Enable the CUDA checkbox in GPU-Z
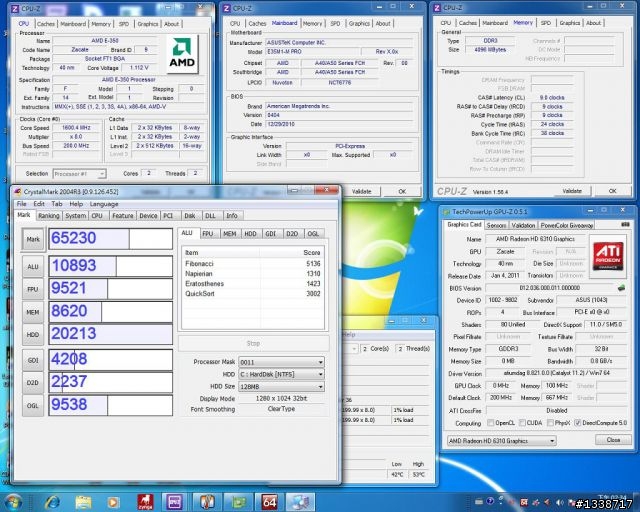The height and width of the screenshot is (512, 640). (x=522, y=423)
